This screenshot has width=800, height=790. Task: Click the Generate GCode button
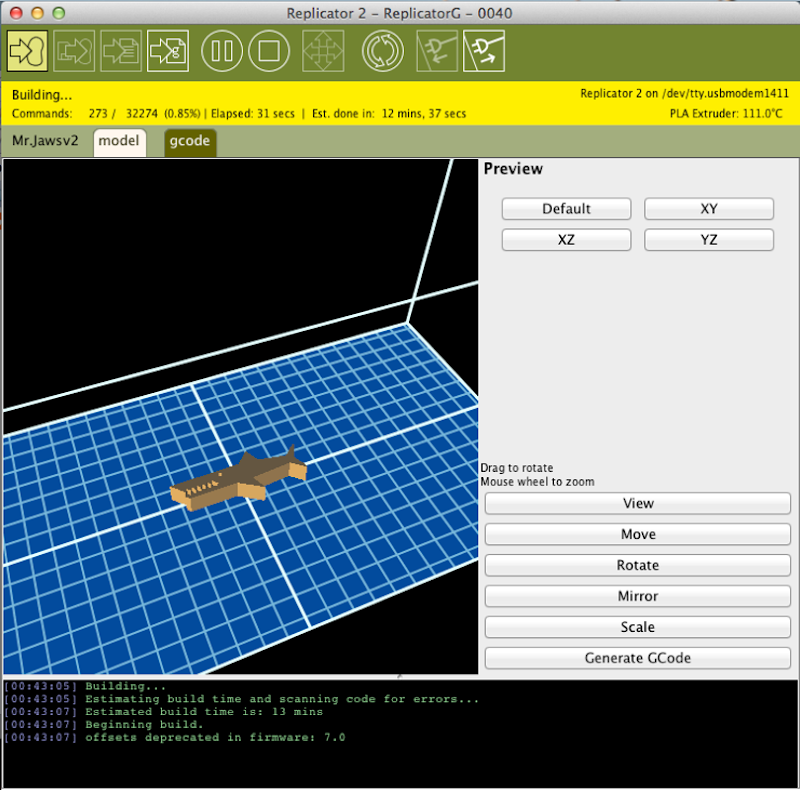click(x=638, y=658)
